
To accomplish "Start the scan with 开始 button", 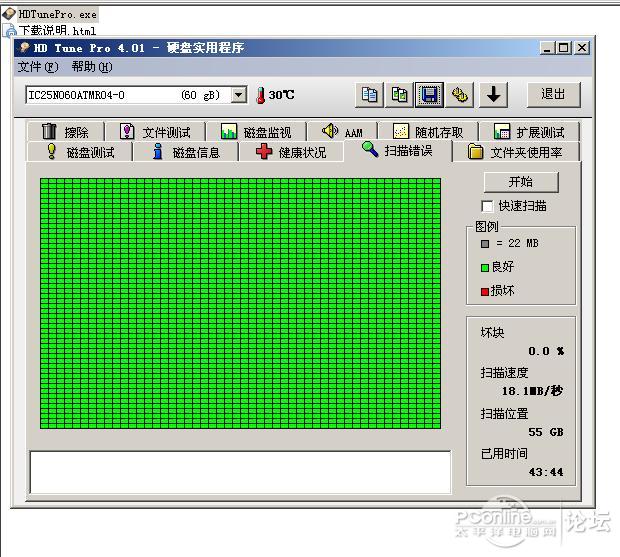I will [521, 182].
